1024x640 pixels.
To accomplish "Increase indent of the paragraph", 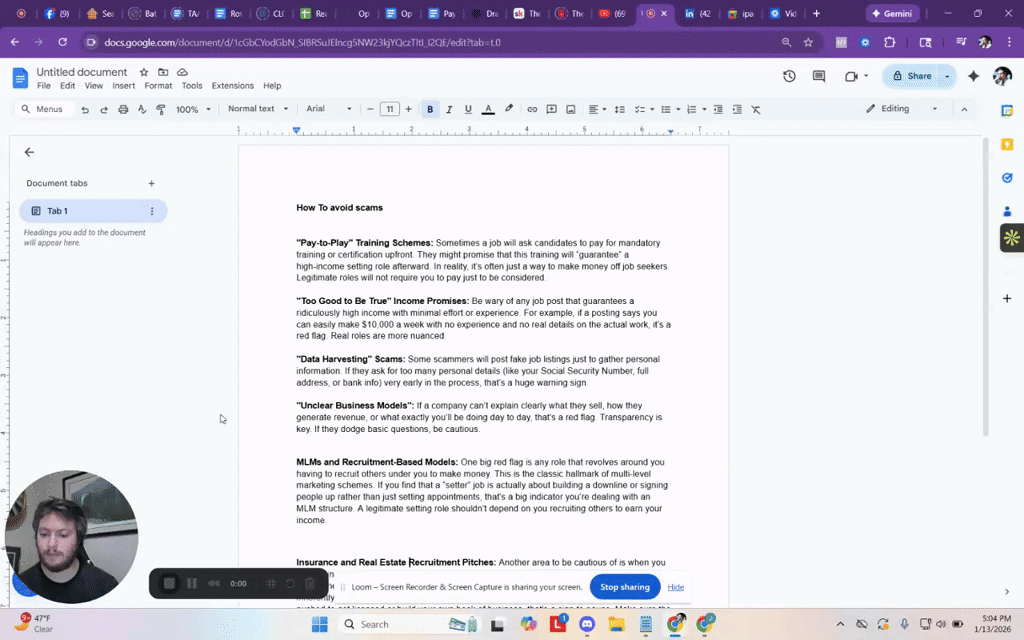I will click(x=737, y=110).
